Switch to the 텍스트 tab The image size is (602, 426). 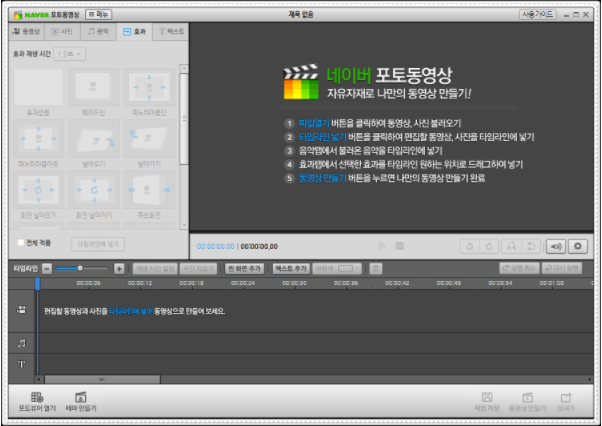170,31
